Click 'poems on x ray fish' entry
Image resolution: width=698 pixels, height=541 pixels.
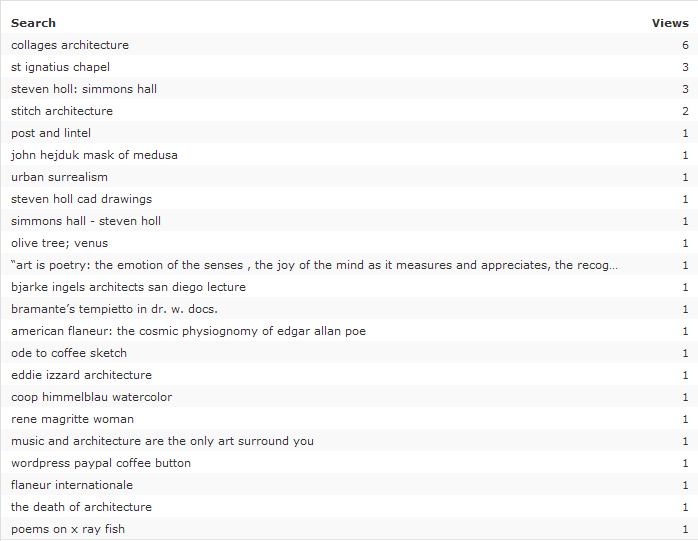pos(68,529)
